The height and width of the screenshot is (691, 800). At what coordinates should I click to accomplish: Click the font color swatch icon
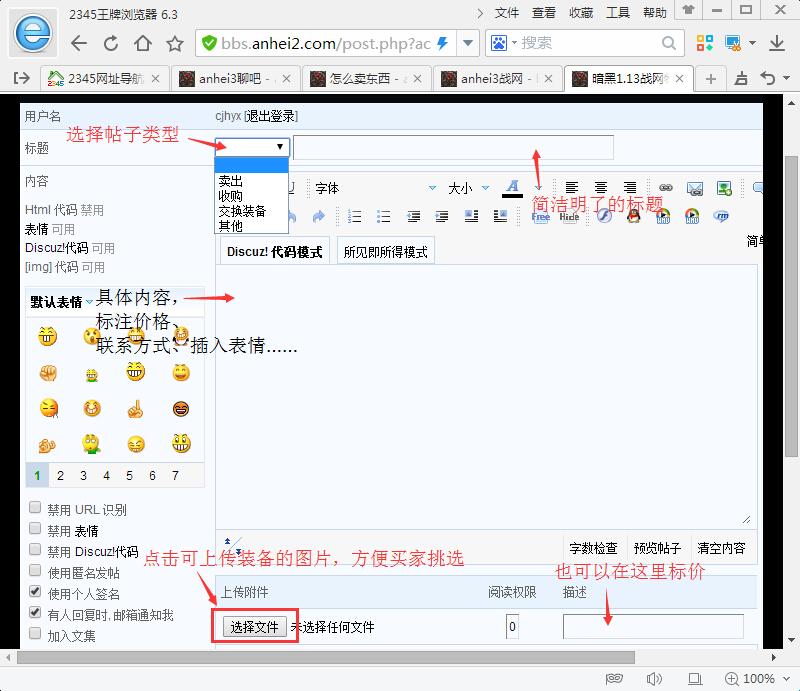[x=512, y=188]
